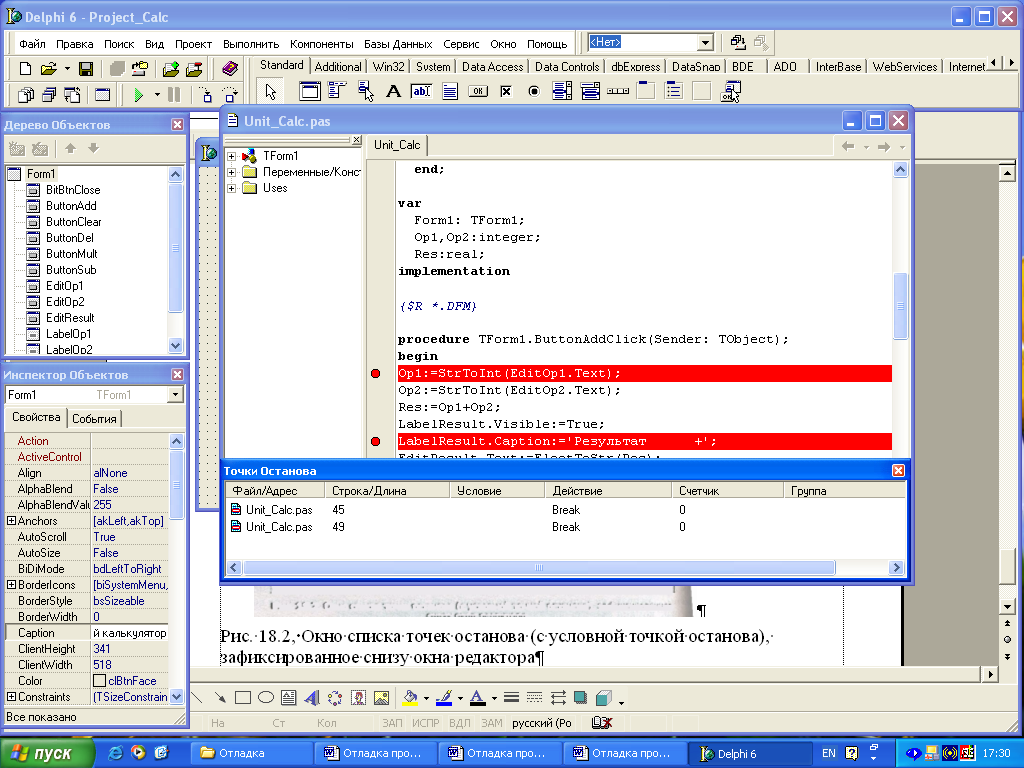The width and height of the screenshot is (1024, 768).
Task: Open the Form1 object selector dropdown
Action: pos(175,395)
